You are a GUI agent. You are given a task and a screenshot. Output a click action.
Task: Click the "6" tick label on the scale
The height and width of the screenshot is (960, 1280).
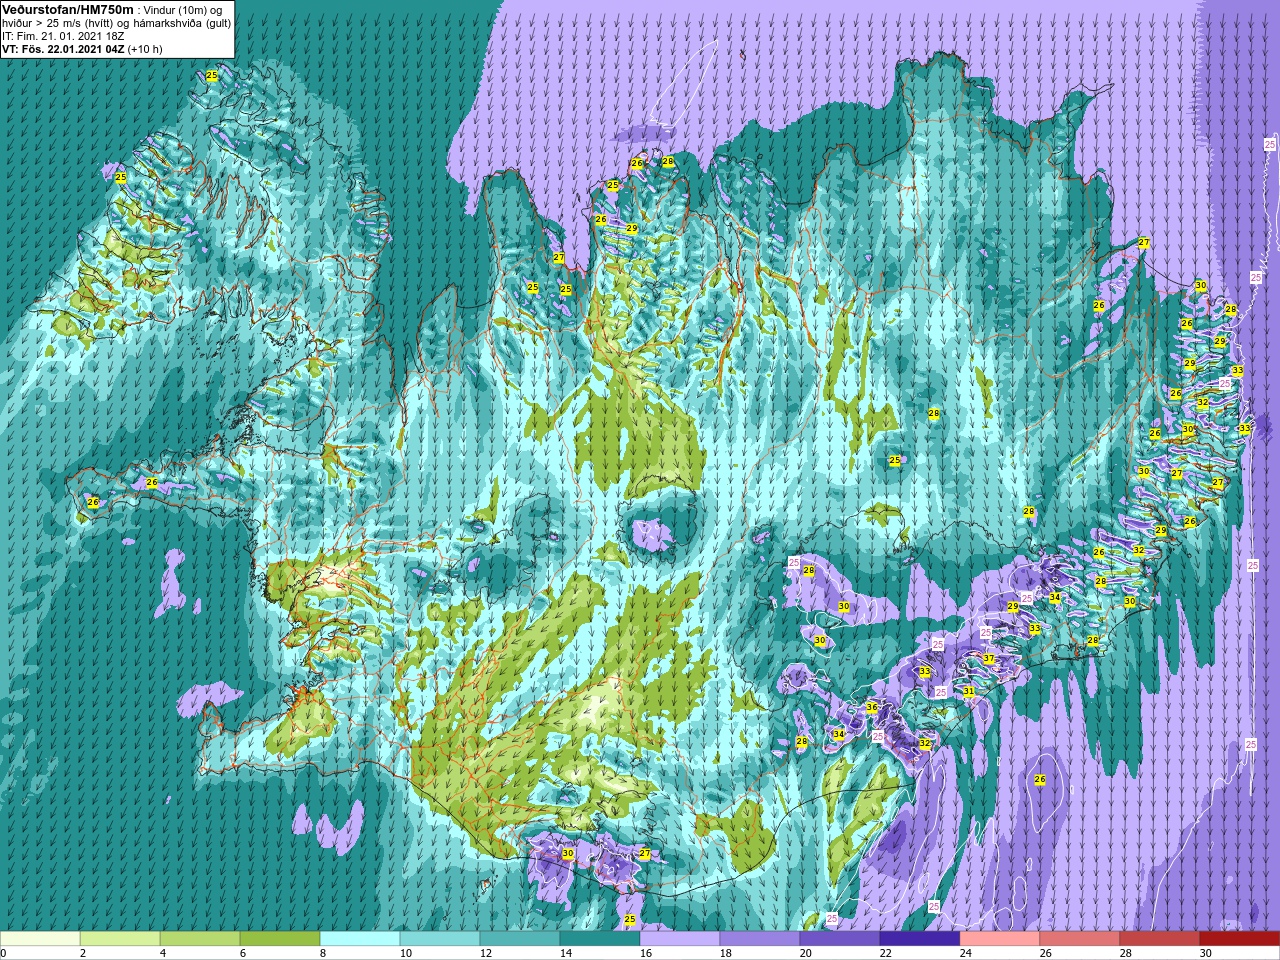(x=242, y=953)
